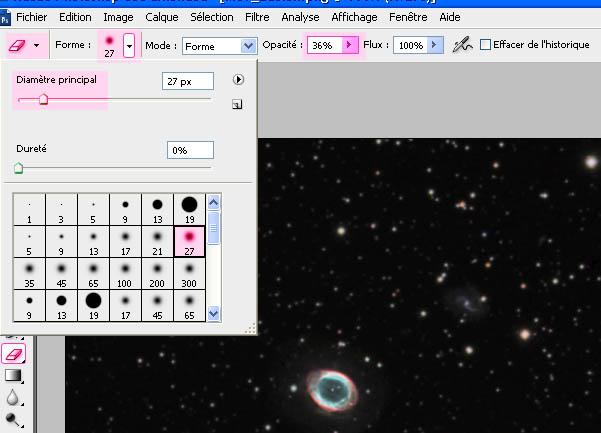Open the Sélection menu
The height and width of the screenshot is (433, 601).
click(x=212, y=17)
